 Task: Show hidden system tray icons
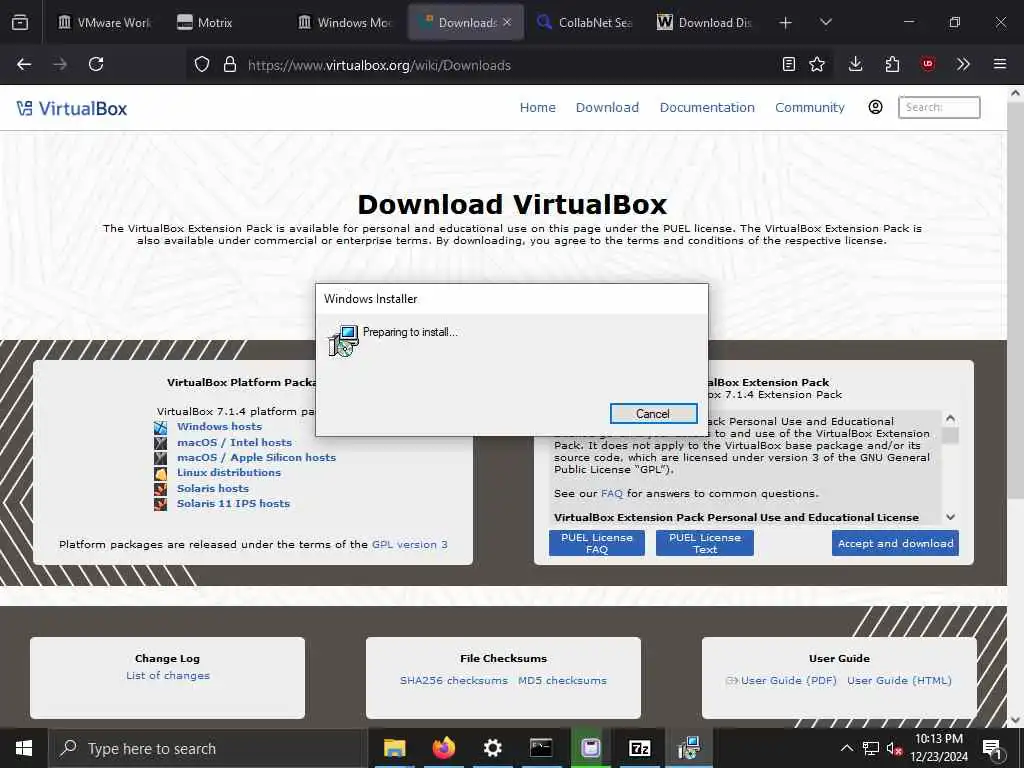(x=846, y=748)
